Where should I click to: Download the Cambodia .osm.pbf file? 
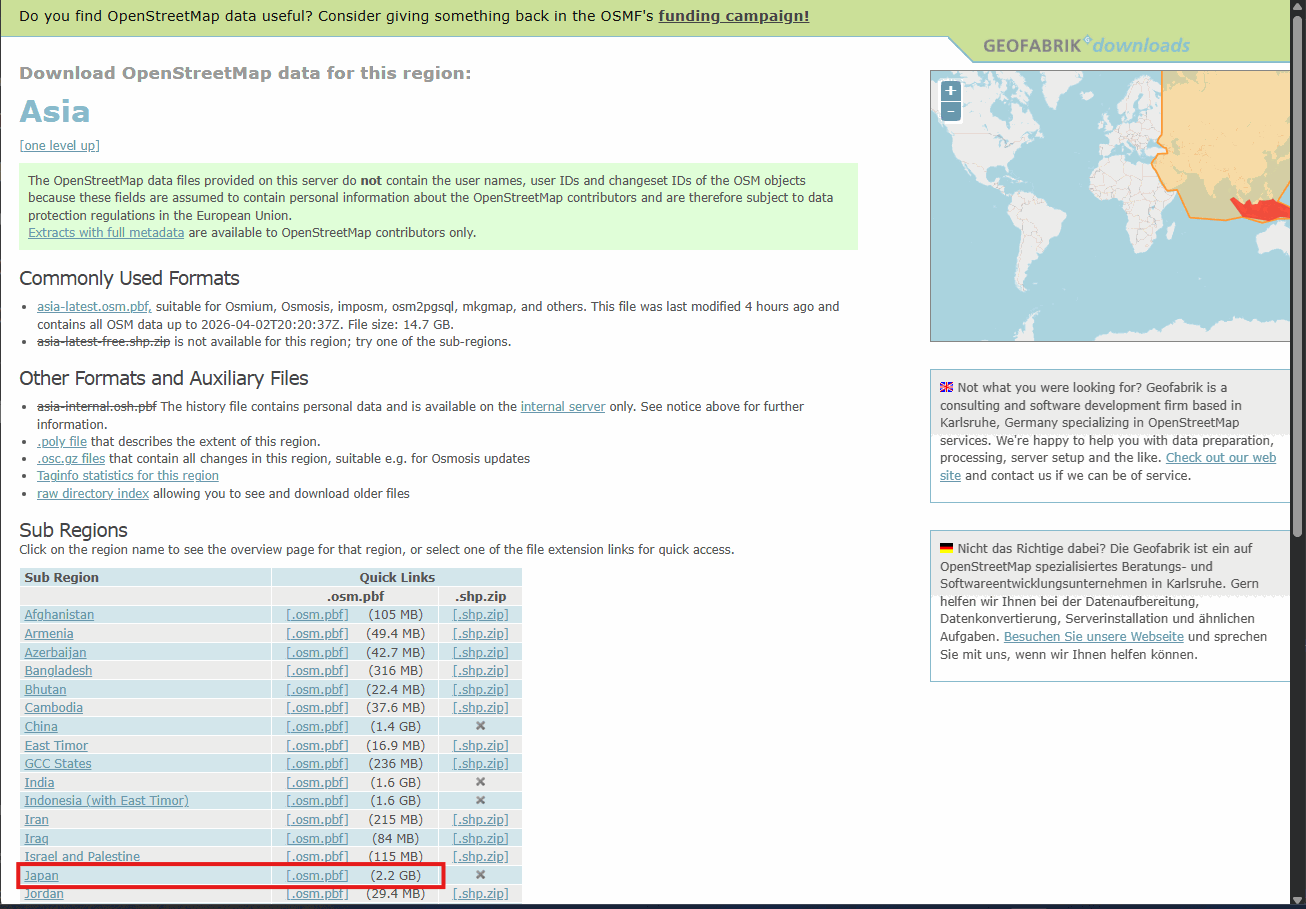[317, 708]
